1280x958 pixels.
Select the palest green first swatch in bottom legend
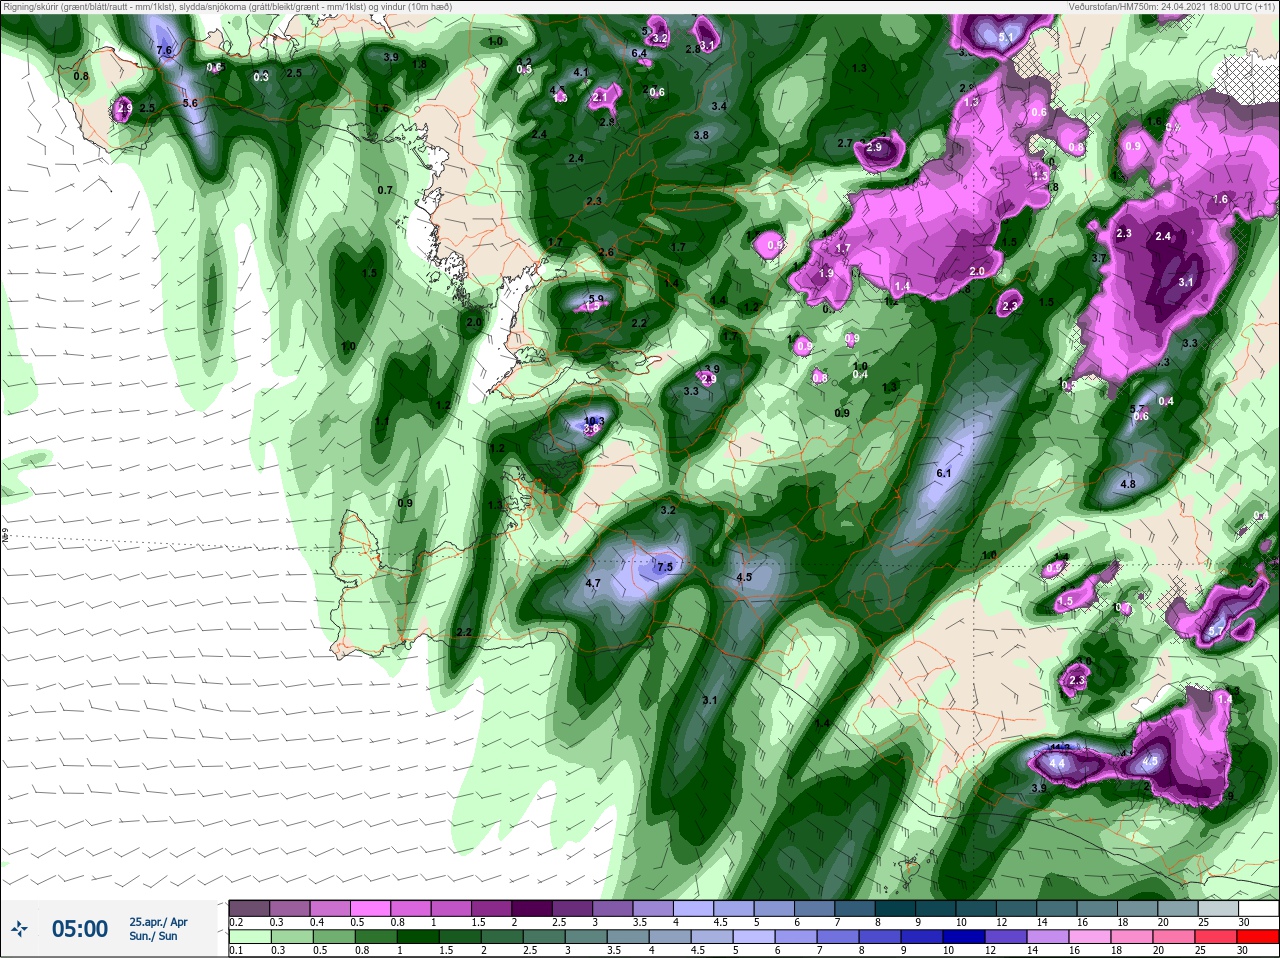coord(248,937)
